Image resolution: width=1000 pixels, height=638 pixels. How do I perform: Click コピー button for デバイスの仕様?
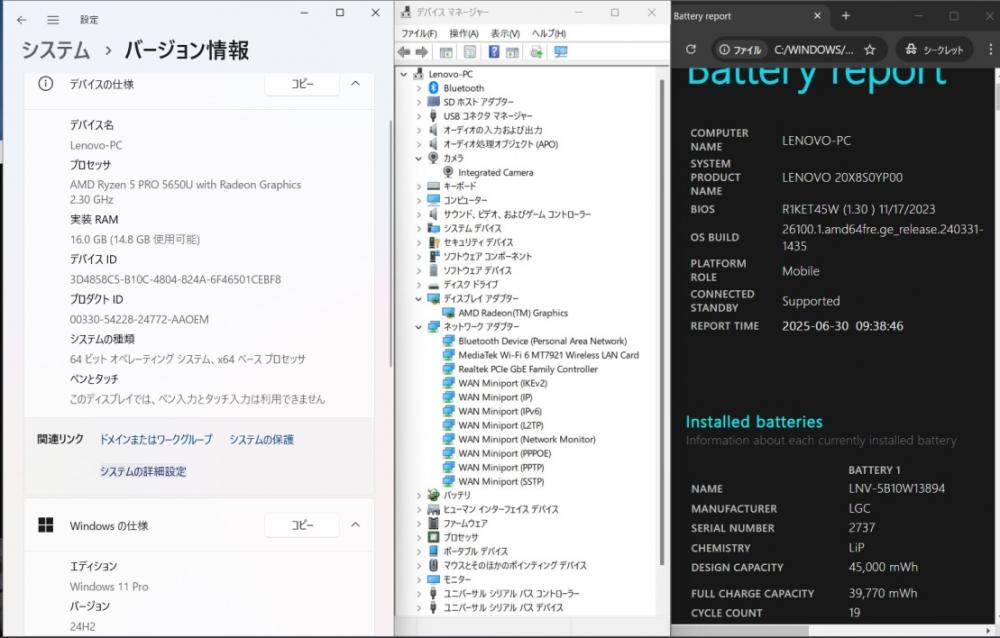point(302,84)
